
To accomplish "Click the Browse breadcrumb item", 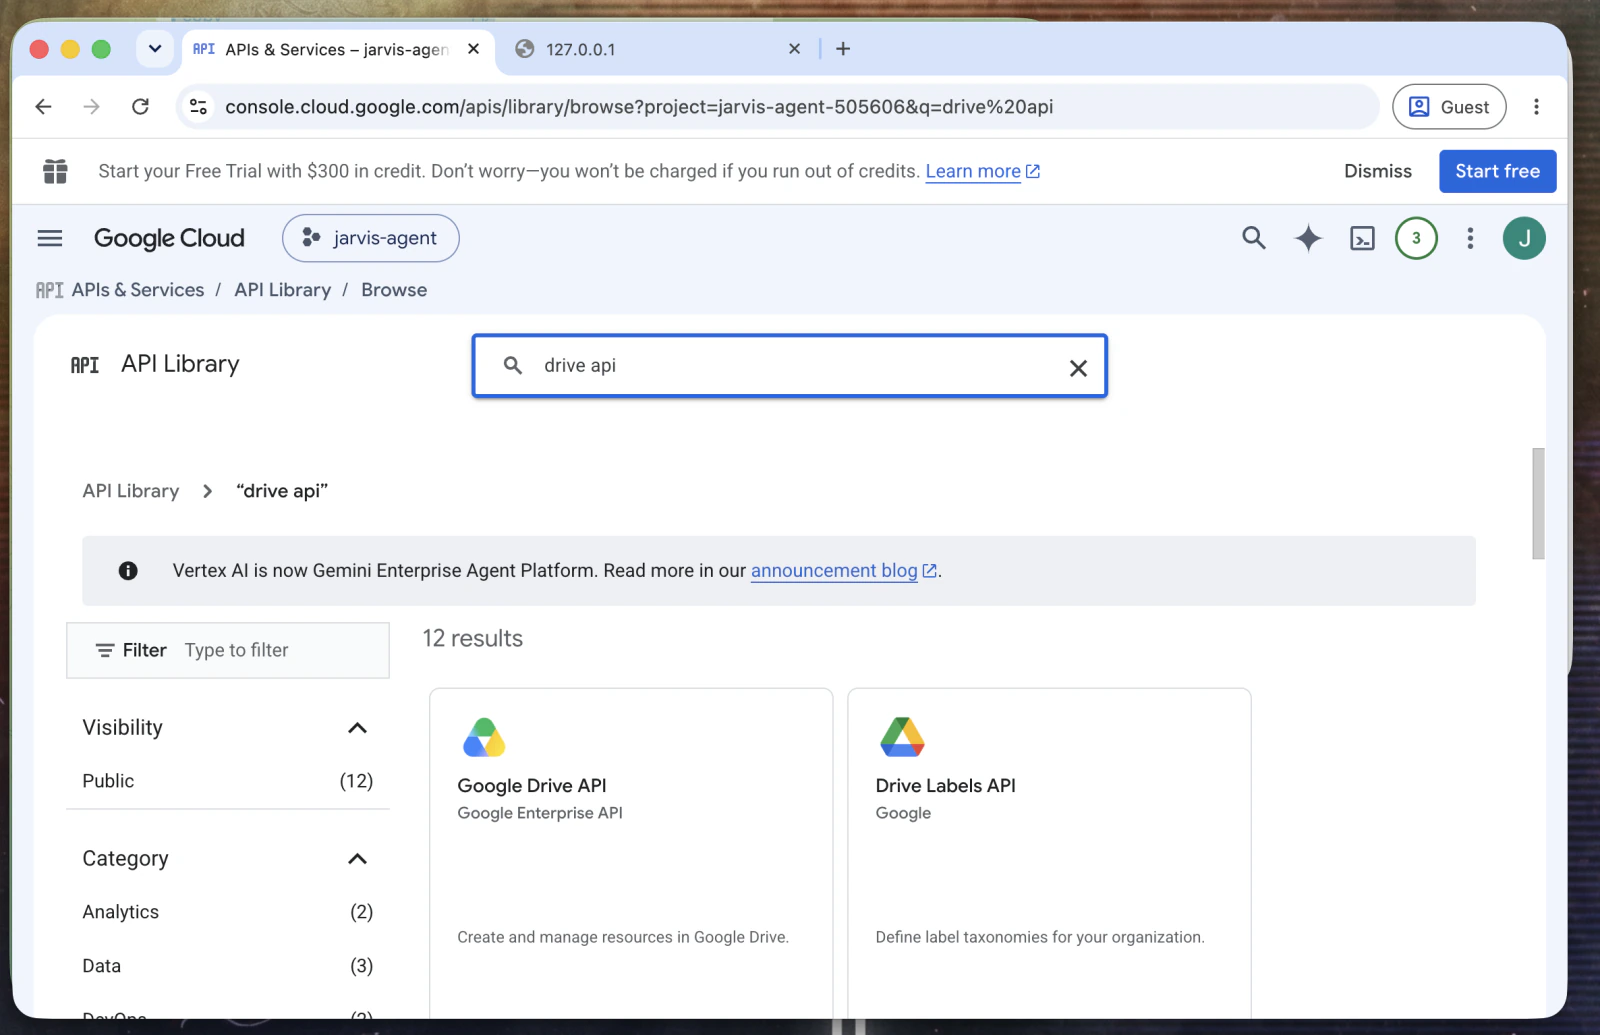I will tap(394, 290).
